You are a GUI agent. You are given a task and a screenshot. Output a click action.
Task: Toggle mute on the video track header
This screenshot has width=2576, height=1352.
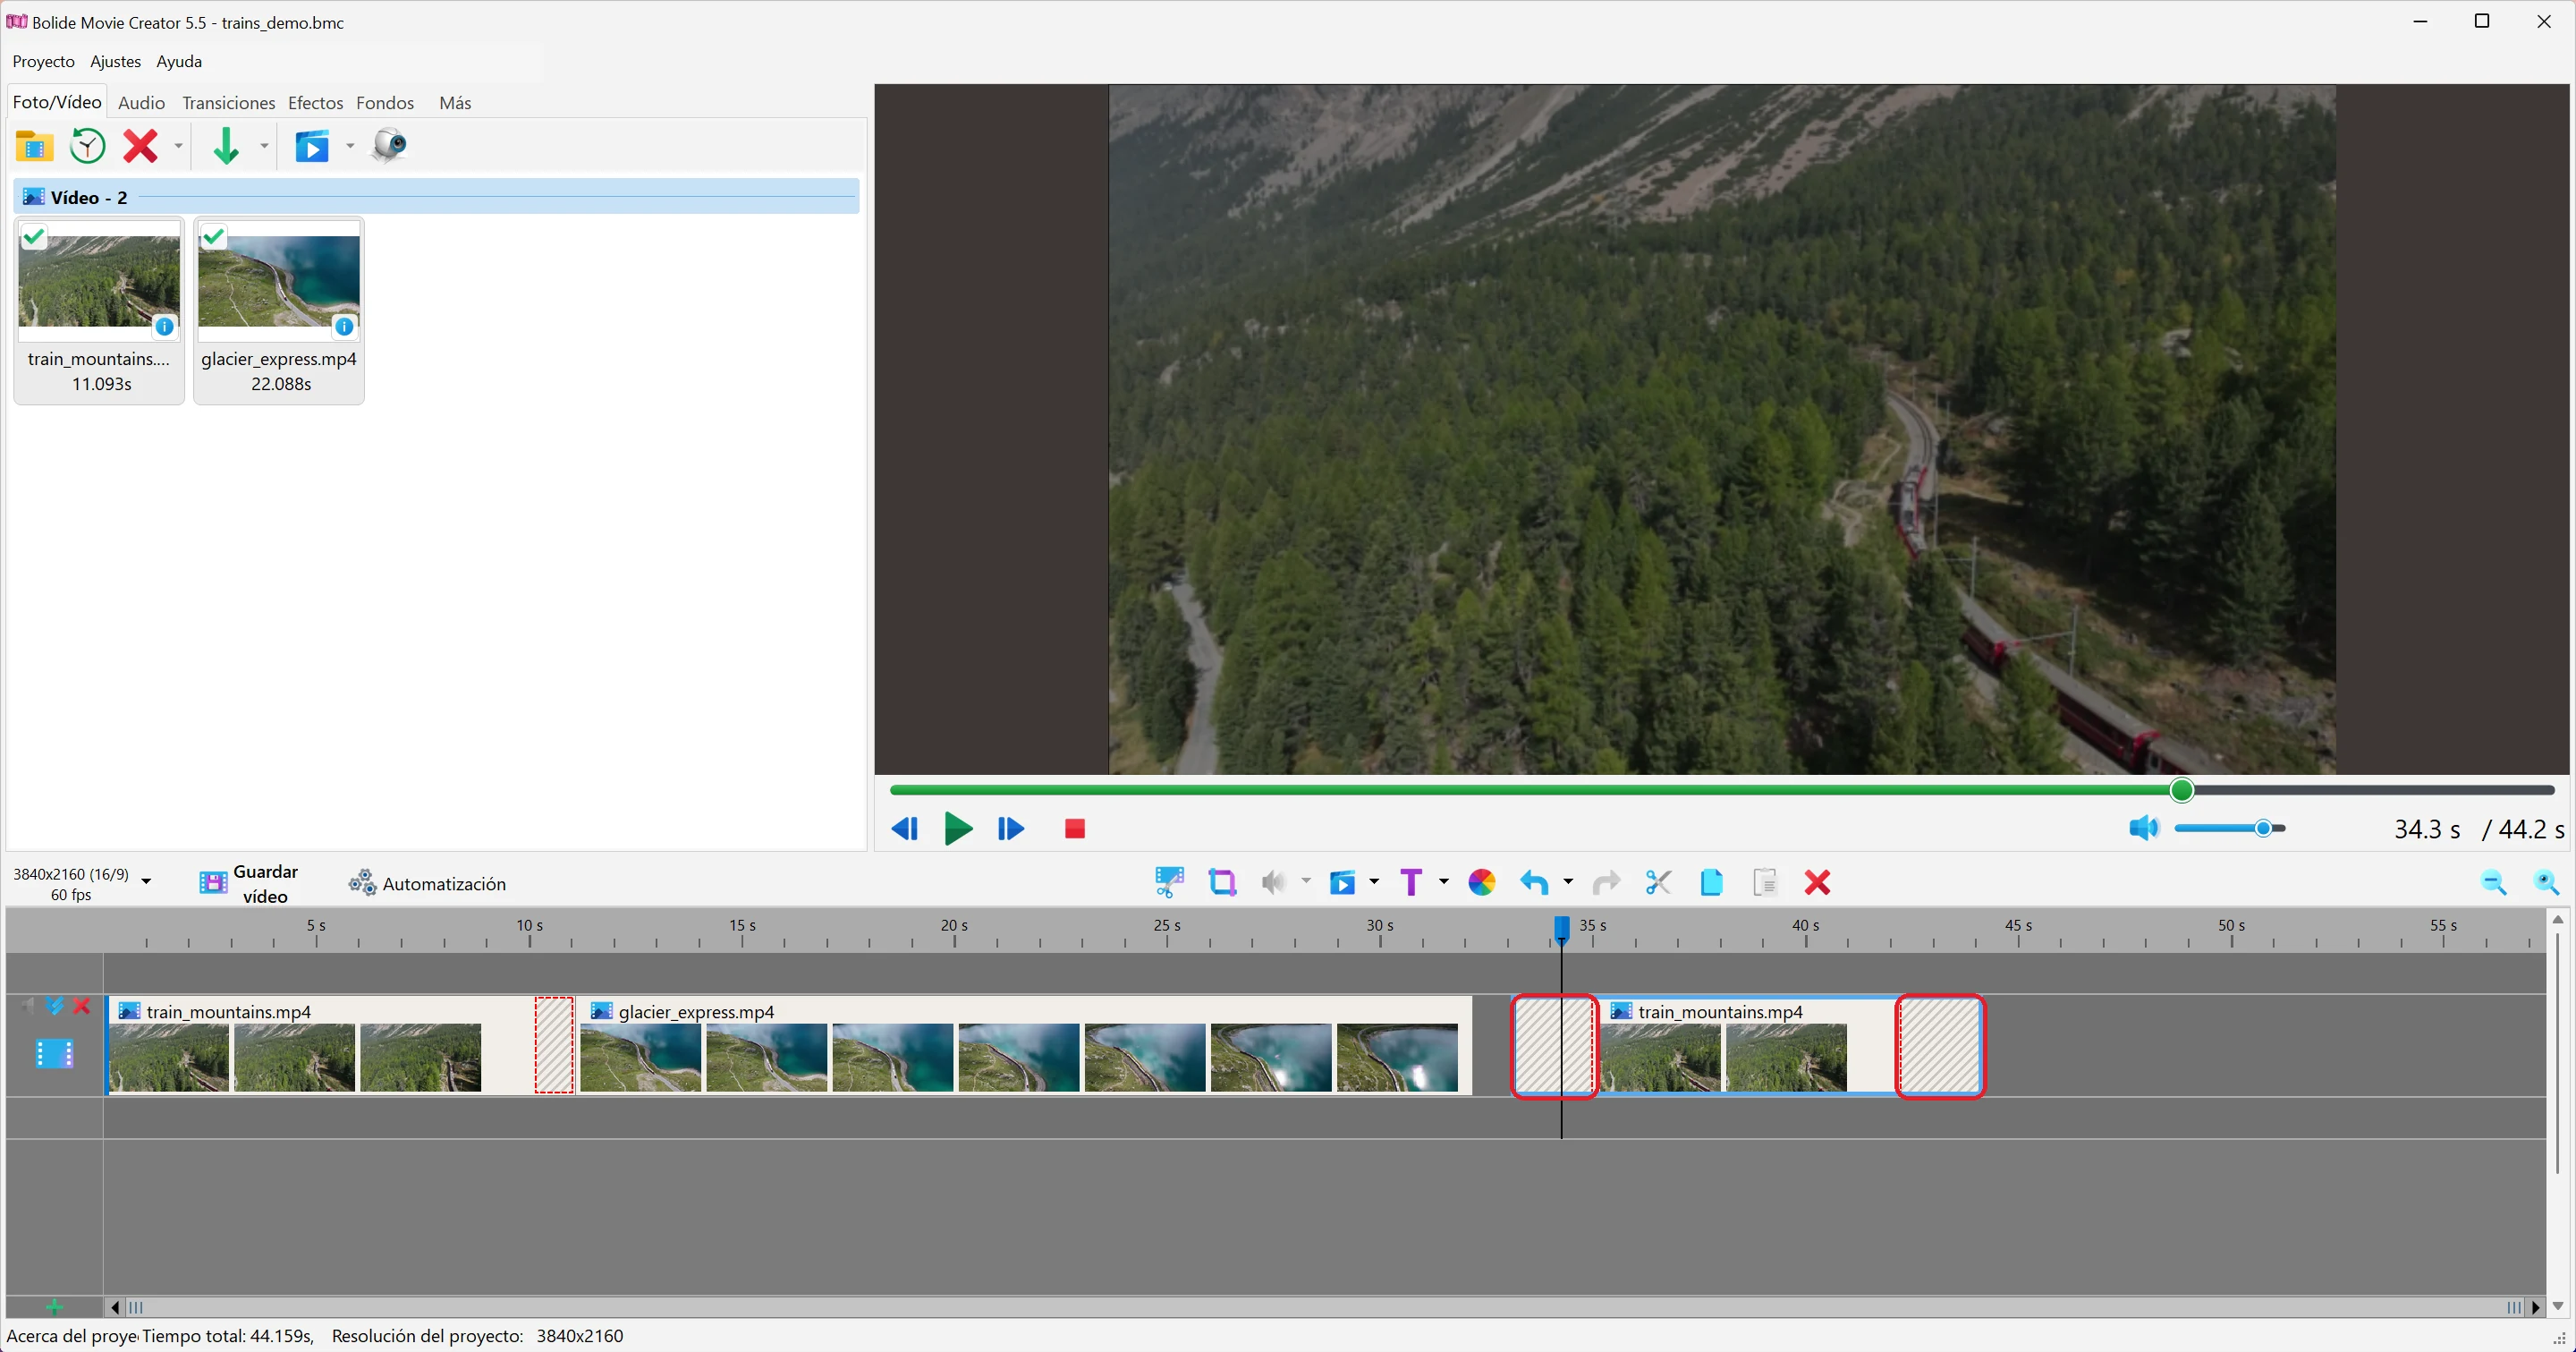pyautogui.click(x=26, y=1006)
